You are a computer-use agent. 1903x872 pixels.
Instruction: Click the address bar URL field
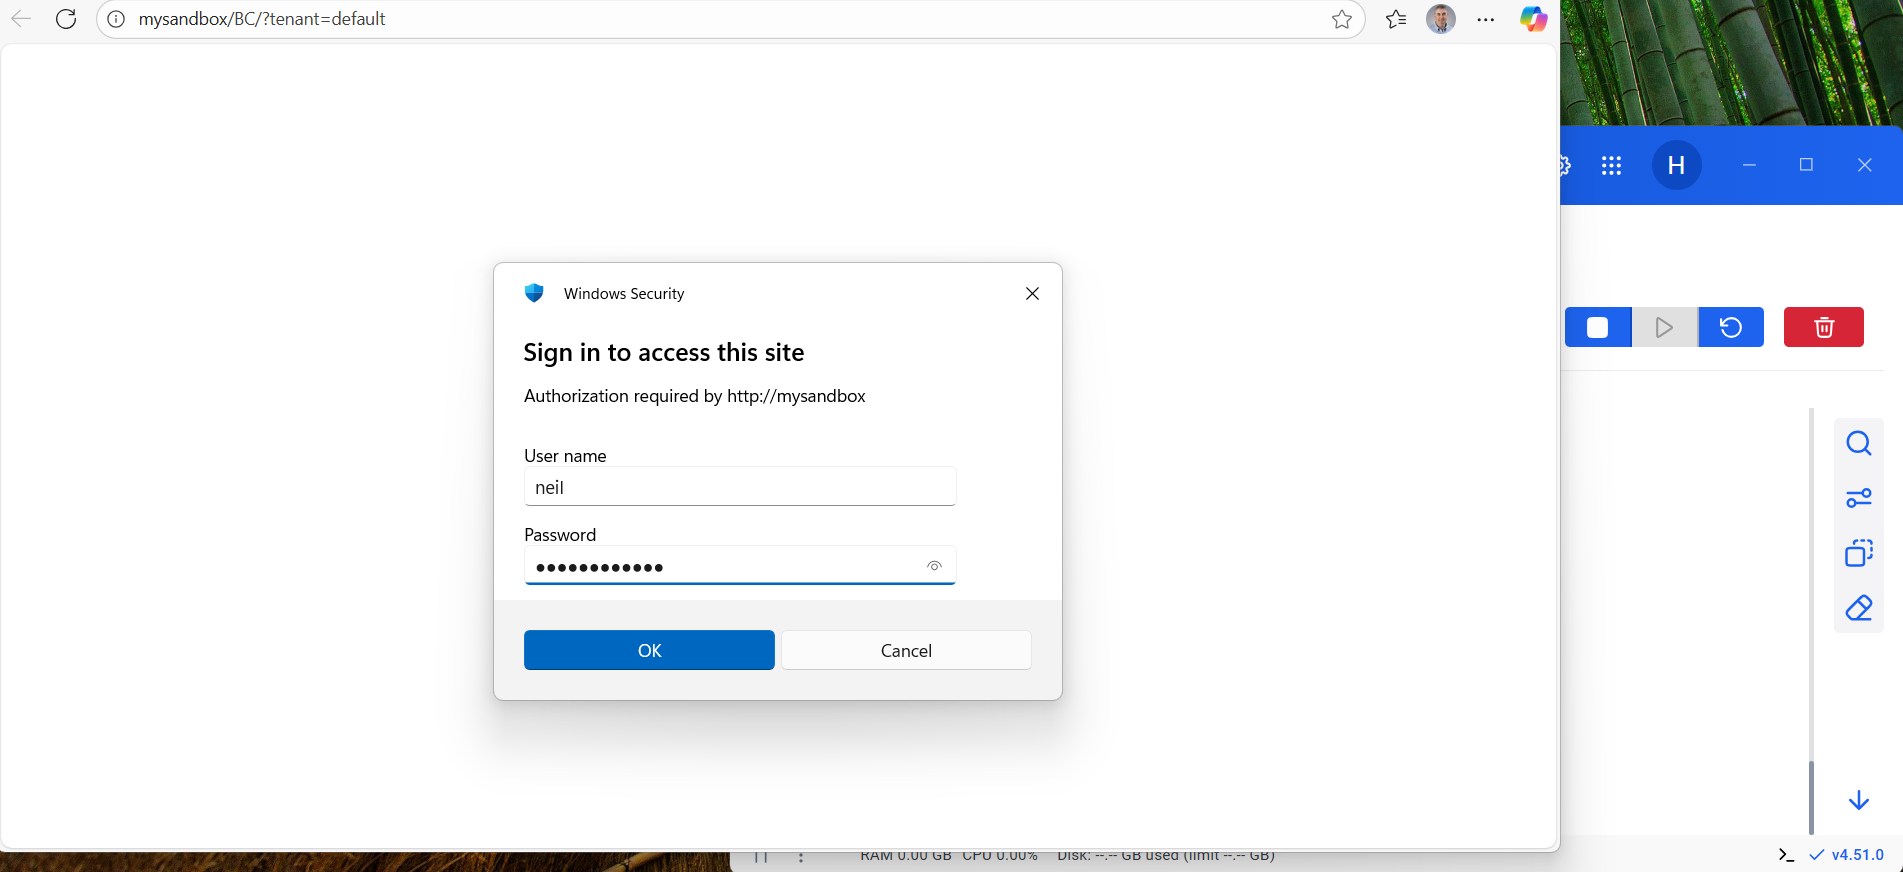tap(730, 19)
